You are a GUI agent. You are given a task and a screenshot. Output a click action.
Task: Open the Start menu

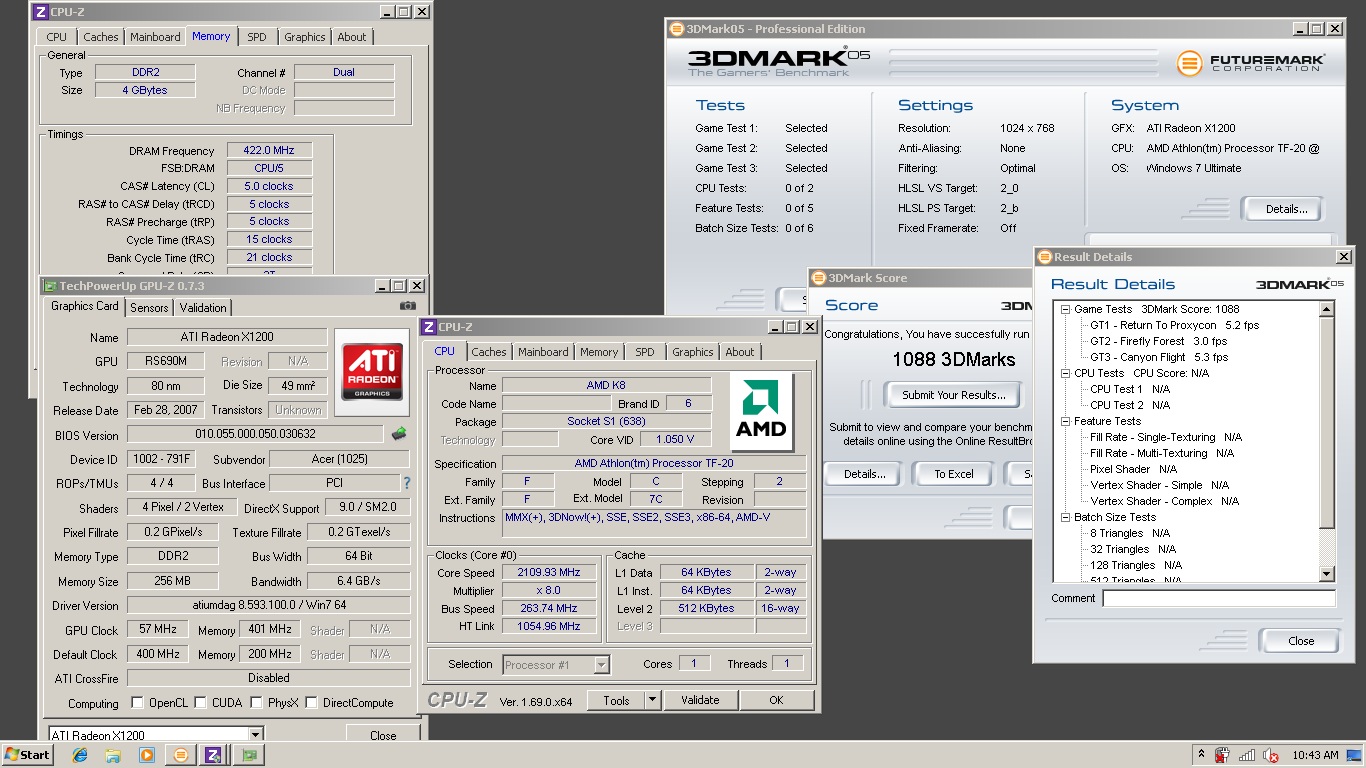pyautogui.click(x=27, y=755)
